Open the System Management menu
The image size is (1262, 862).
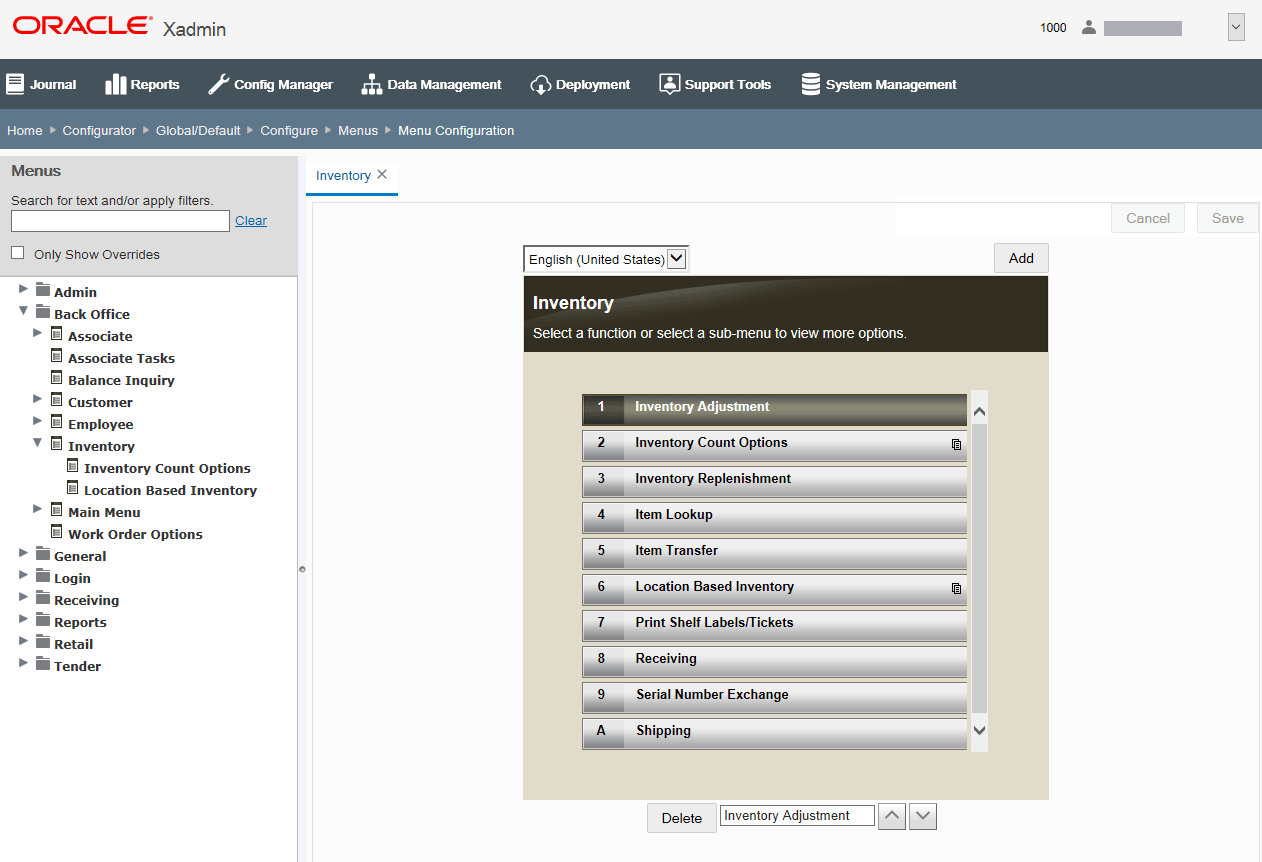click(879, 84)
